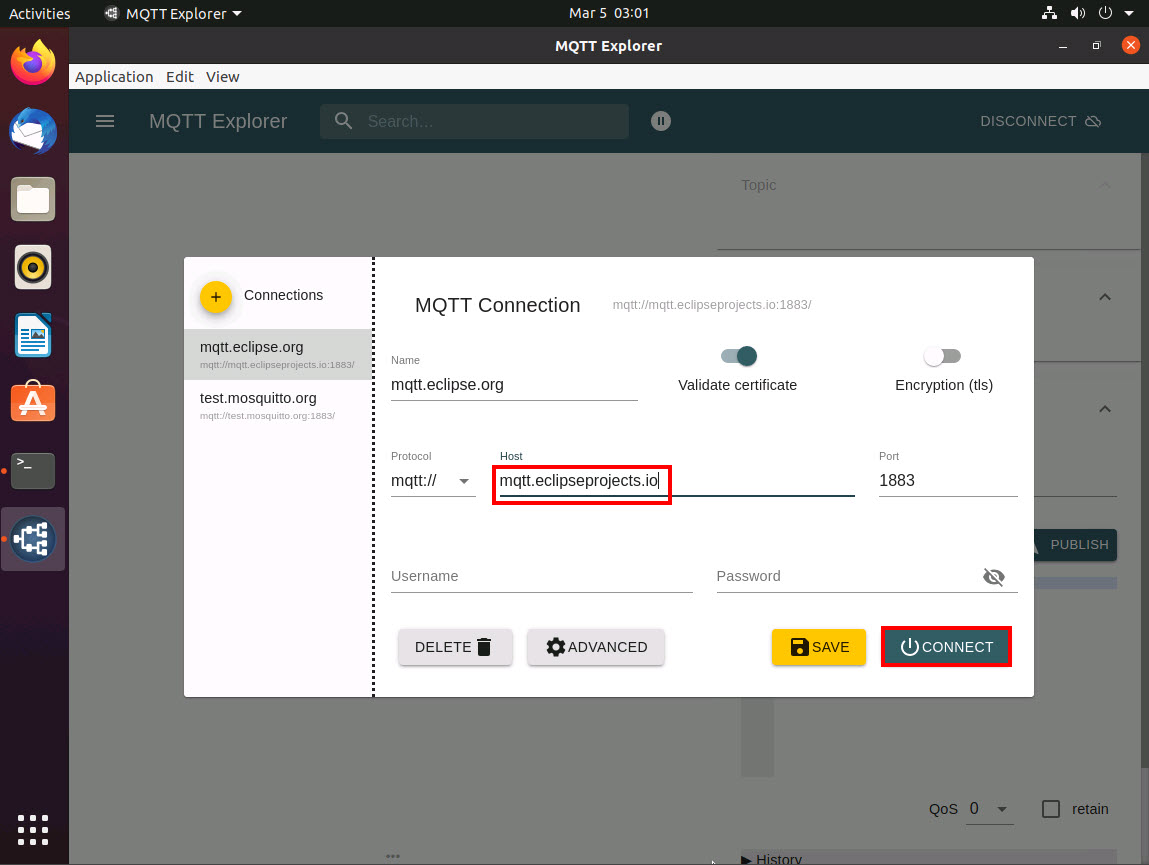Click the pause icon beside search bar
The height and width of the screenshot is (865, 1149).
point(660,121)
